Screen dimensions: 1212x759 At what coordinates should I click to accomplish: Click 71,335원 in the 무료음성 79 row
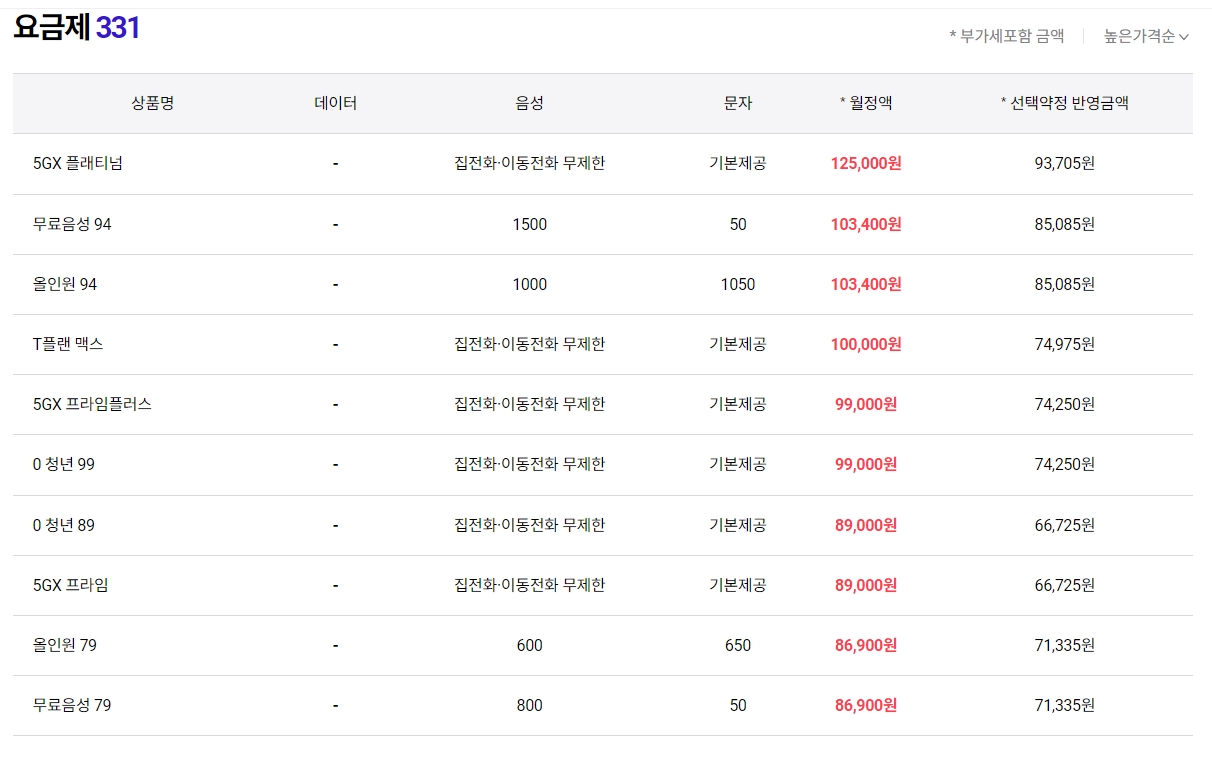[1064, 705]
